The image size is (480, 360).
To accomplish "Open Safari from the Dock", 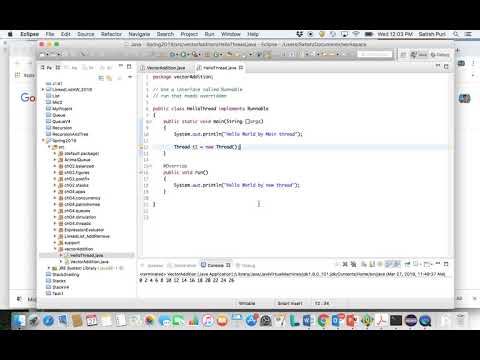I will coord(48,321).
